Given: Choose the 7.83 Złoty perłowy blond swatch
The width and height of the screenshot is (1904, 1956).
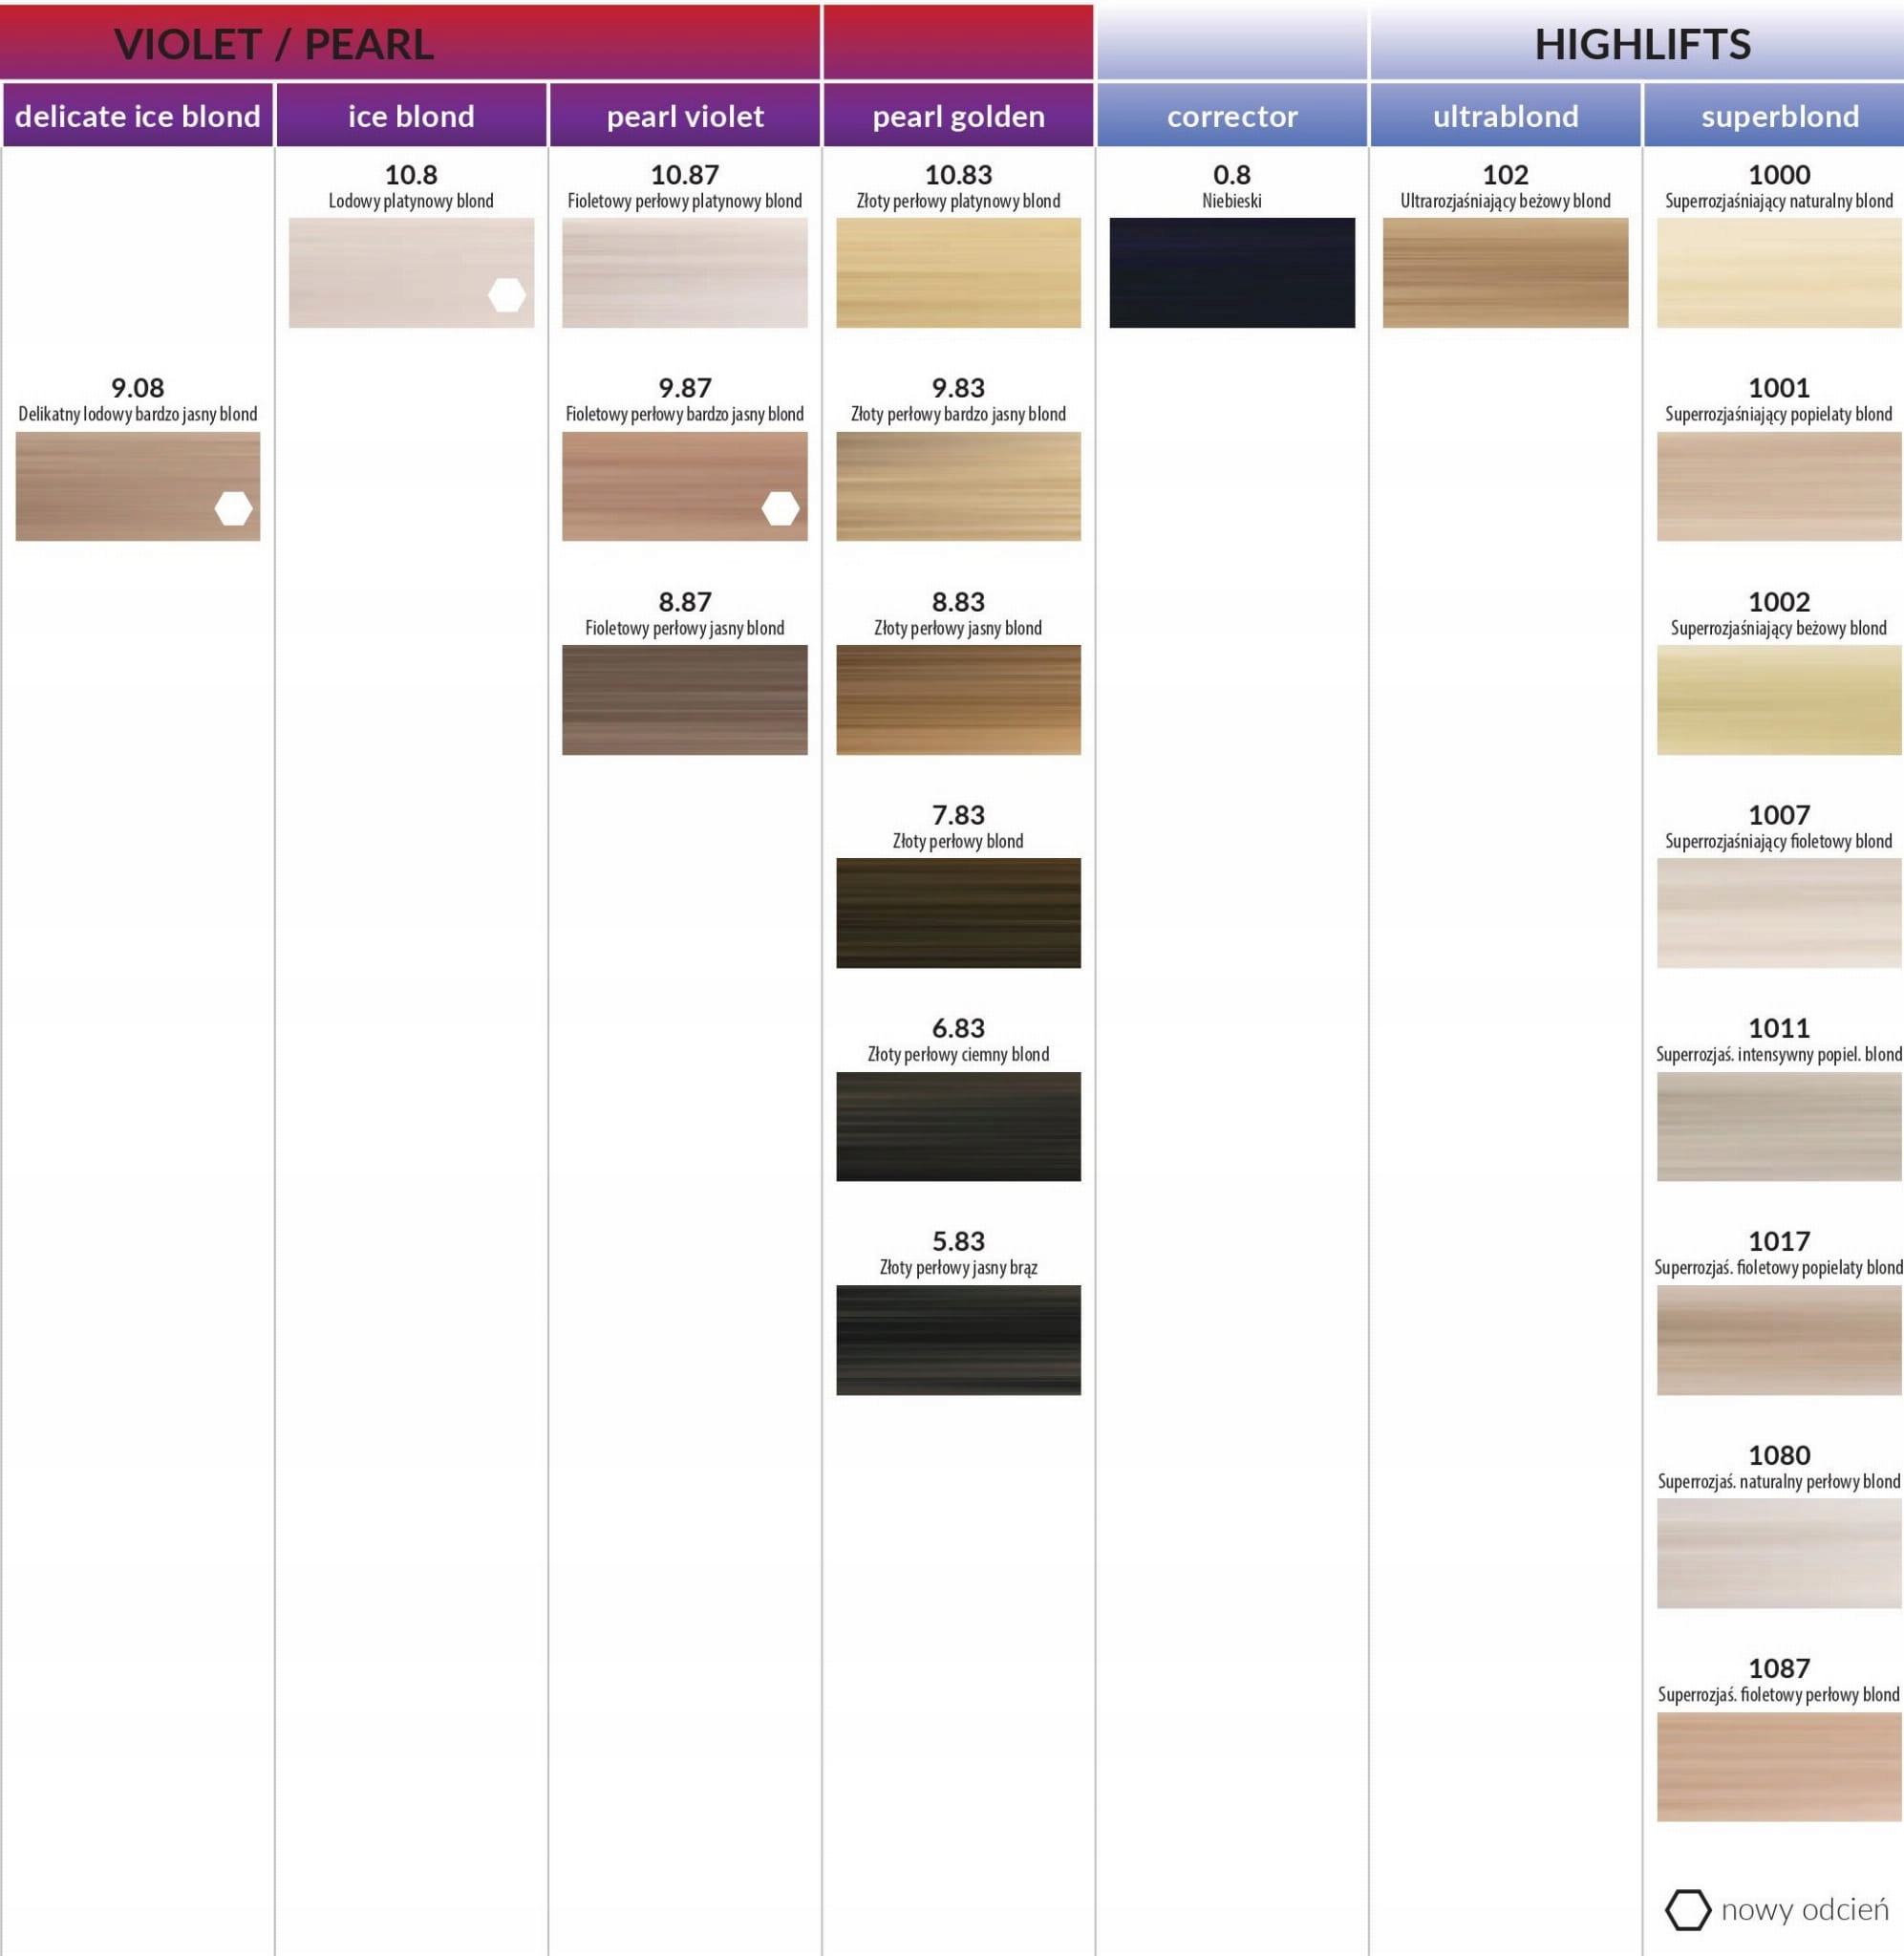Looking at the screenshot, I should (x=958, y=912).
